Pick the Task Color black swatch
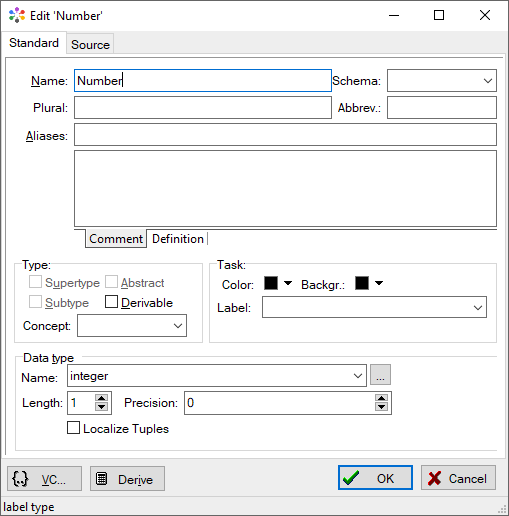 271,283
